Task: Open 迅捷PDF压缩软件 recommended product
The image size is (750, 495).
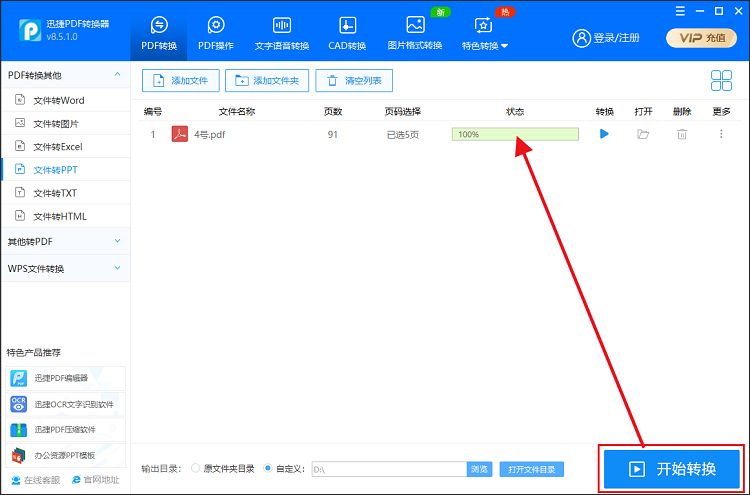Action: pos(66,429)
